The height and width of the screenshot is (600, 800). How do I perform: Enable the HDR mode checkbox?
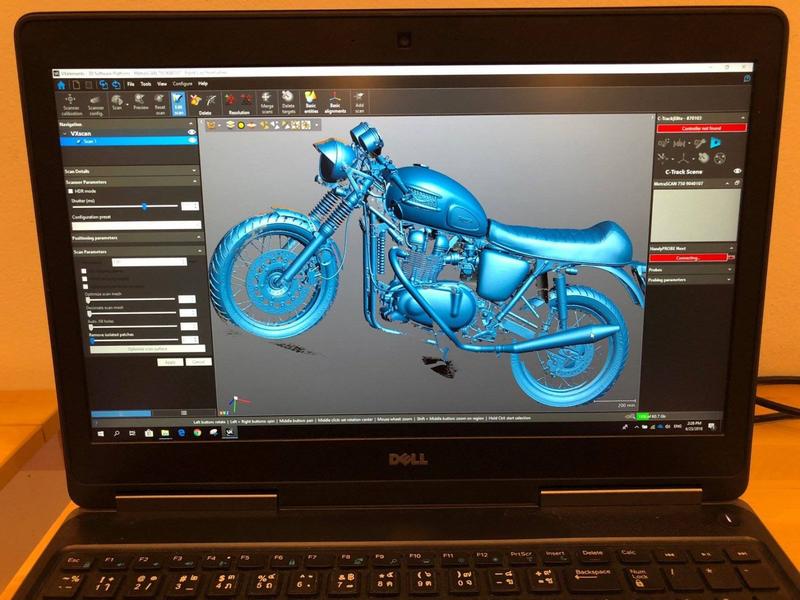click(69, 191)
